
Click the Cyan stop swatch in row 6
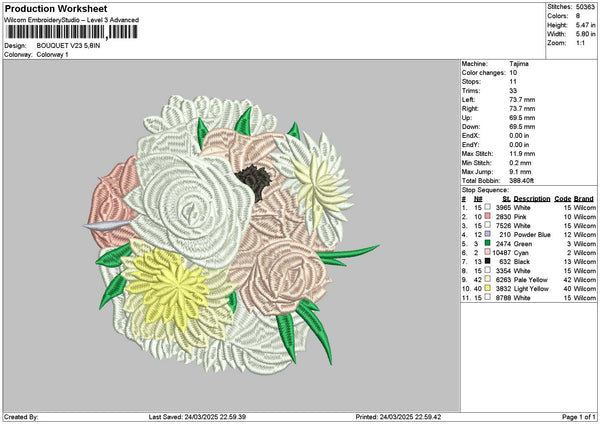[488, 252]
